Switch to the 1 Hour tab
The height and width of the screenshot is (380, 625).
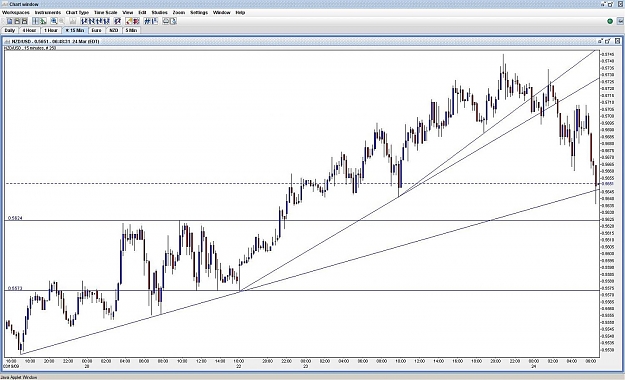pyautogui.click(x=51, y=30)
